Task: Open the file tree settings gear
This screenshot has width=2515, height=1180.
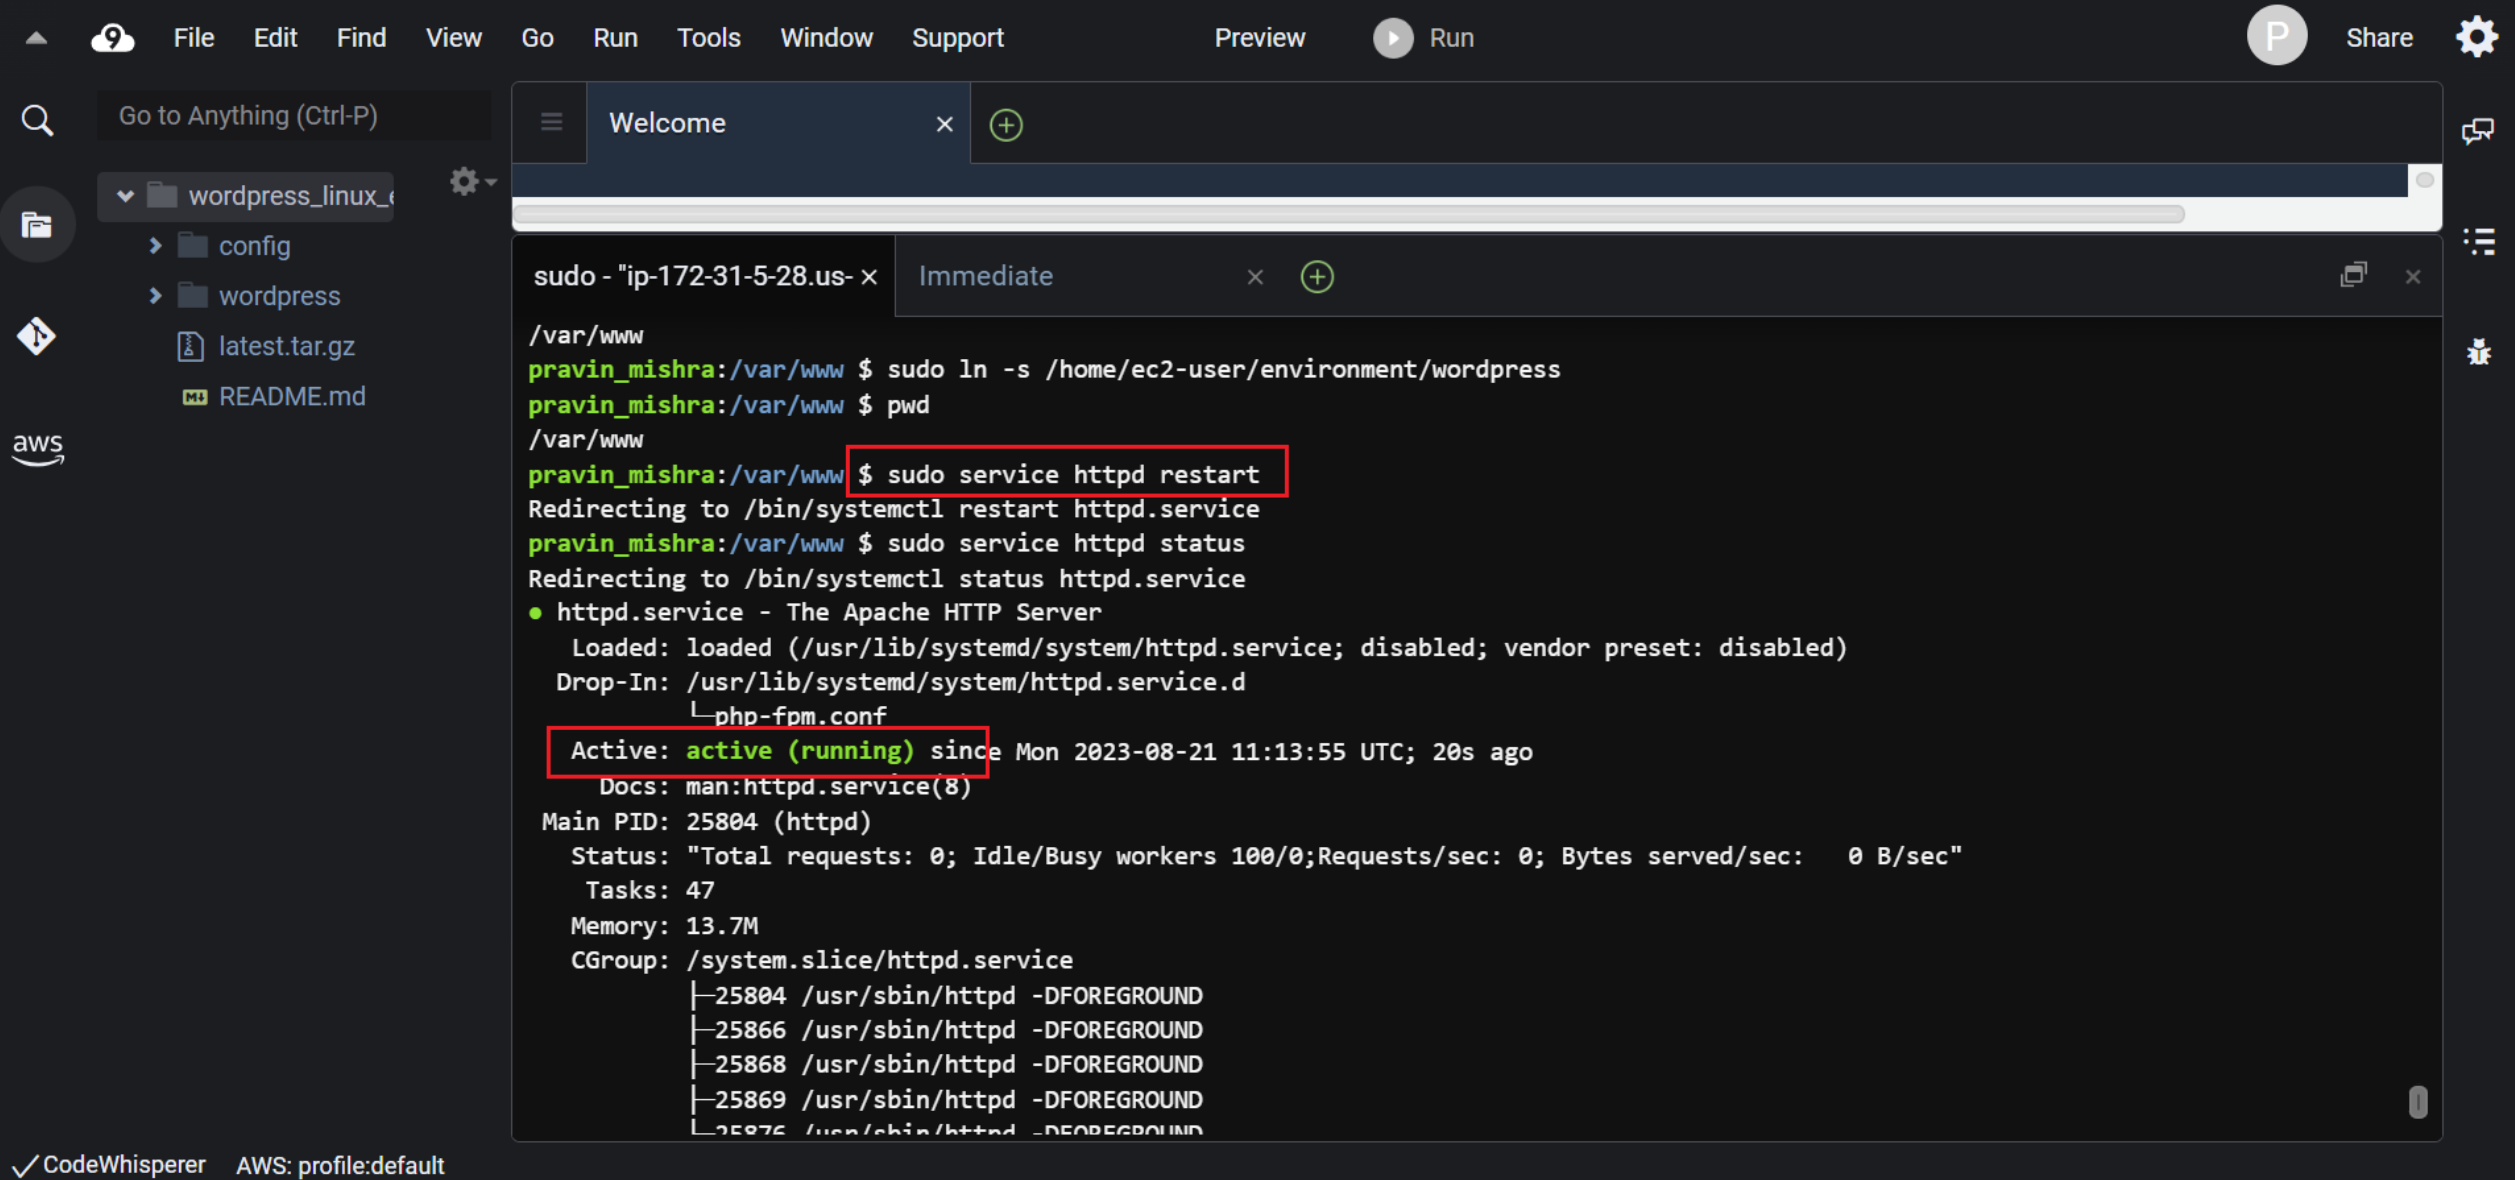Action: [x=472, y=181]
